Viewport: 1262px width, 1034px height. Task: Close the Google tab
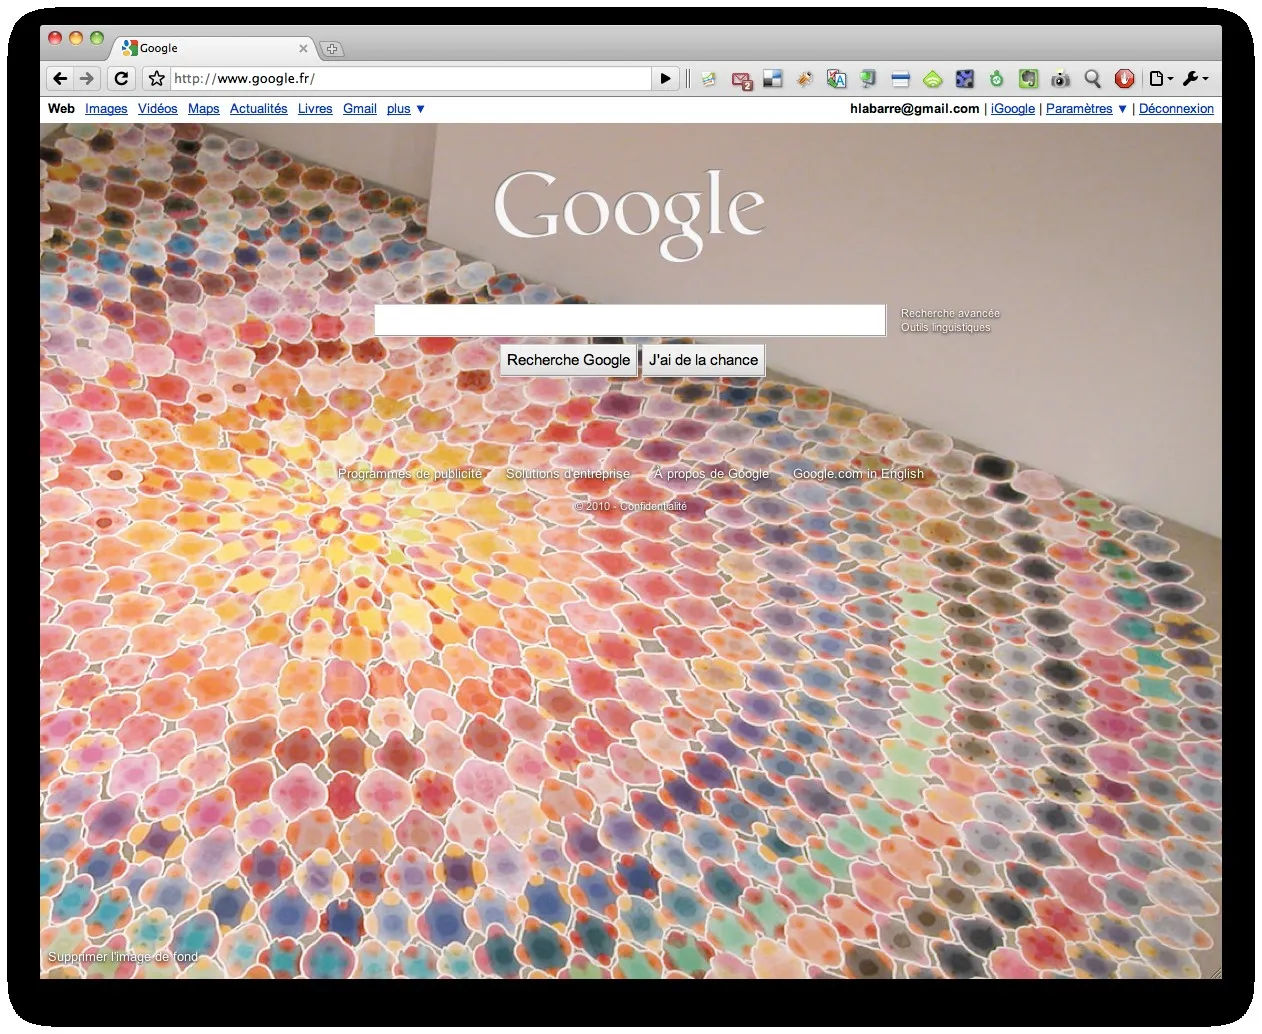[304, 48]
